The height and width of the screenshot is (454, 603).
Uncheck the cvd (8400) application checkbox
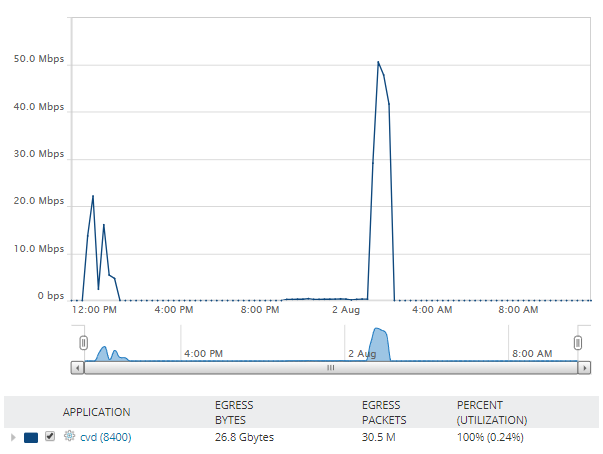(x=50, y=436)
